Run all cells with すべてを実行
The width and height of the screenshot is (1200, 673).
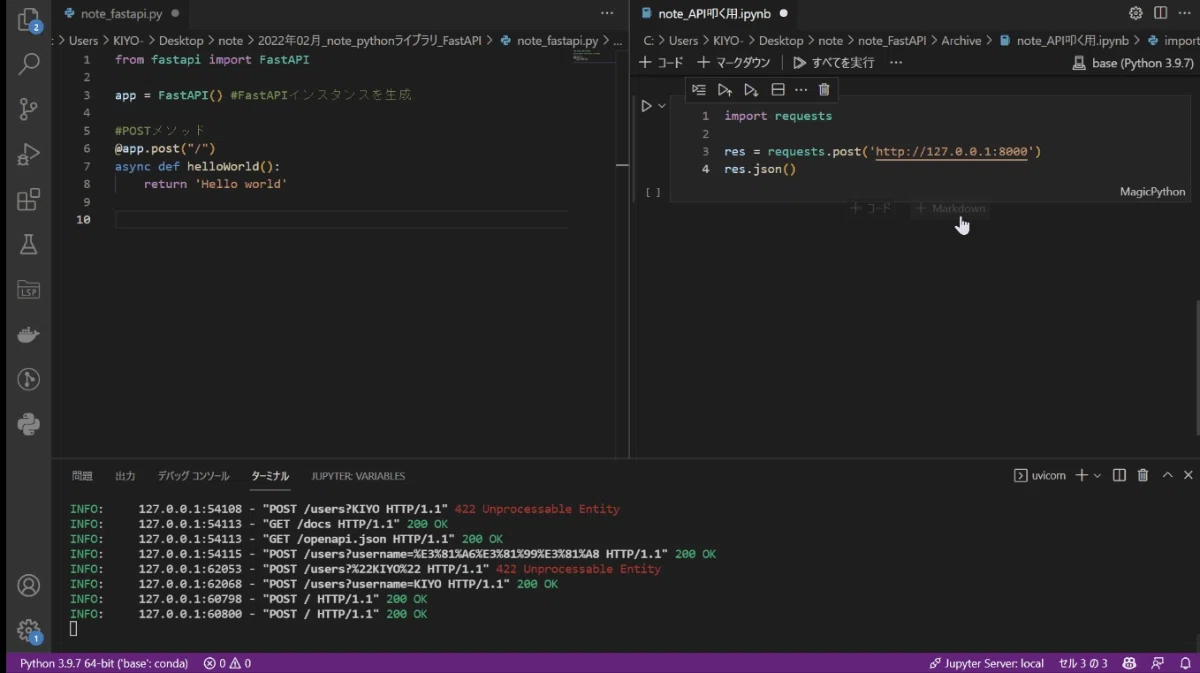(x=834, y=62)
